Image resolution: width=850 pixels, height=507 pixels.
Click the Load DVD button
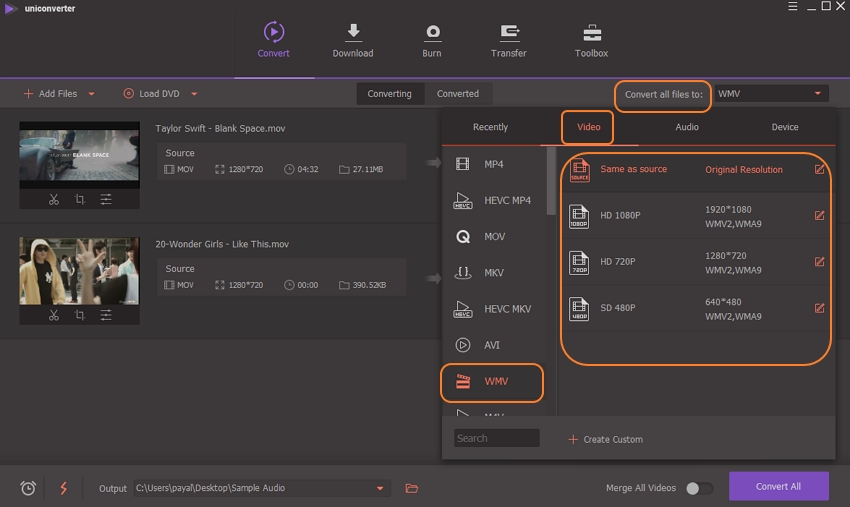[151, 94]
